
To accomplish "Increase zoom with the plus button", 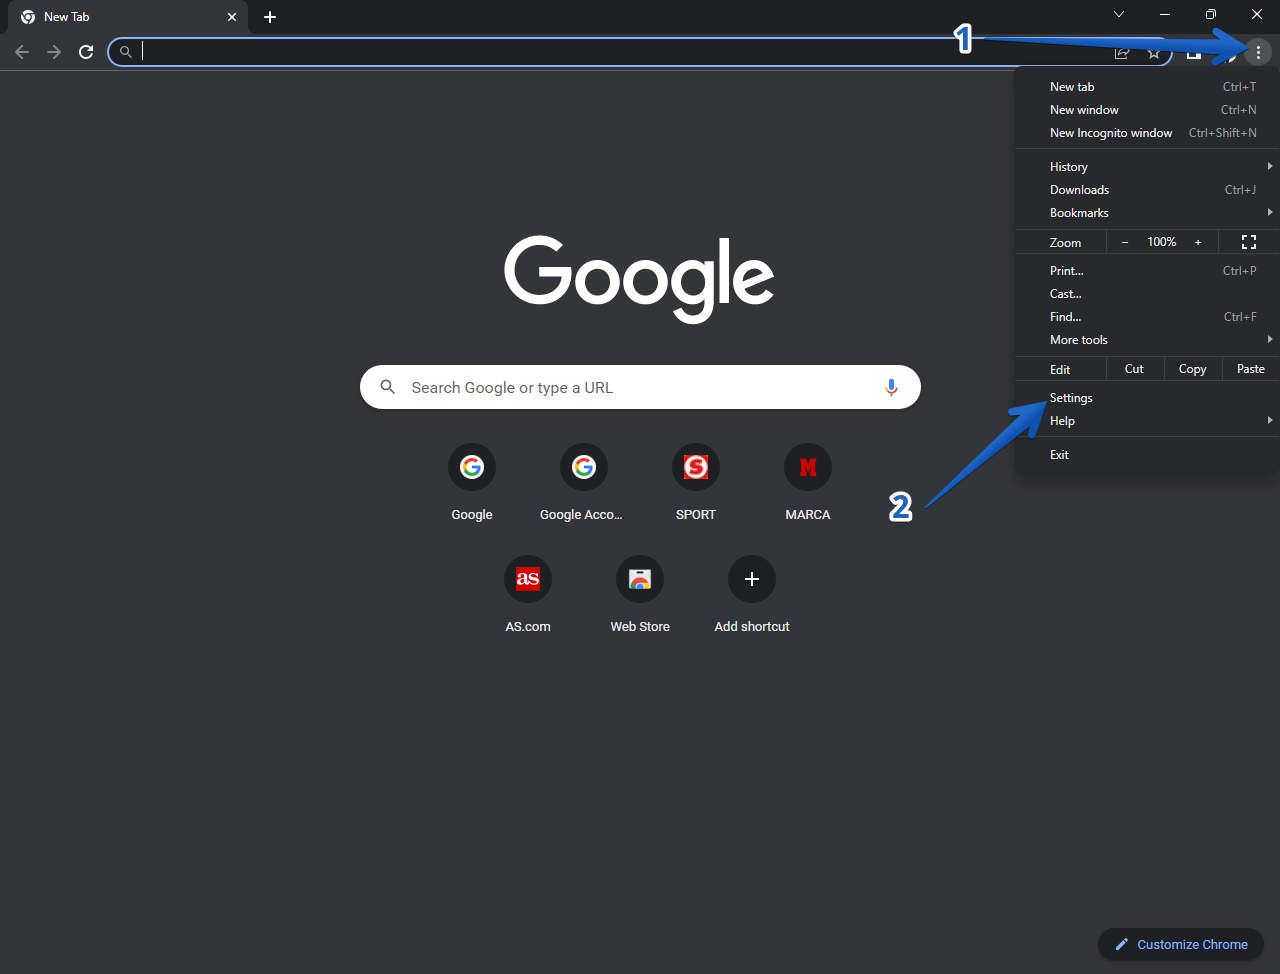I will pos(1198,242).
